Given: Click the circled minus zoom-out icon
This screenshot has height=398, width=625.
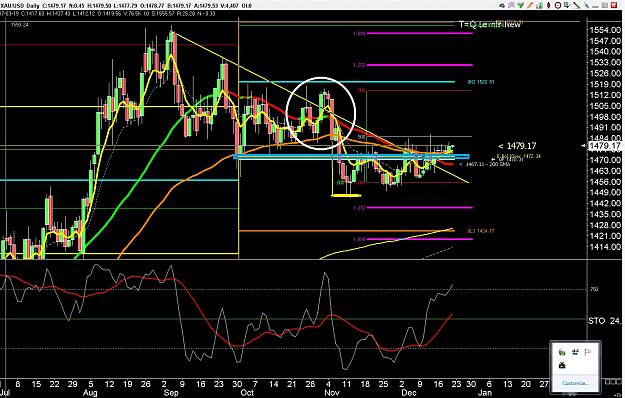Looking at the screenshot, I should [558, 6].
